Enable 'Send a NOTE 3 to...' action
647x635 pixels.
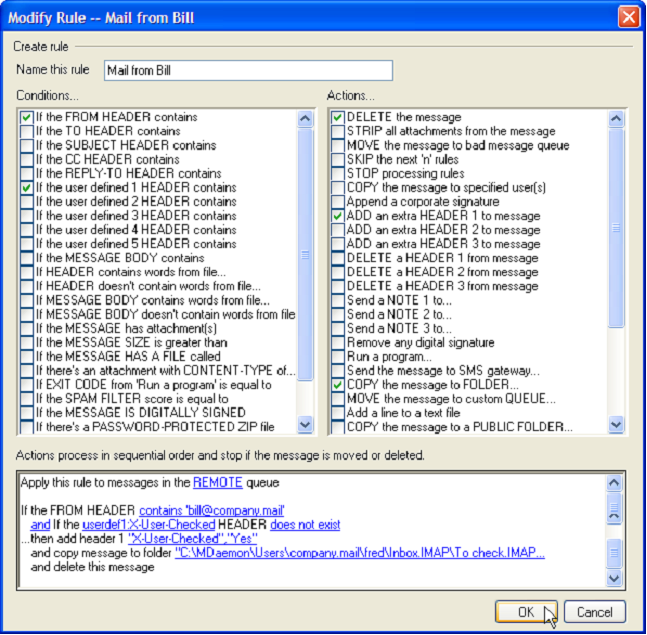pyautogui.click(x=338, y=328)
